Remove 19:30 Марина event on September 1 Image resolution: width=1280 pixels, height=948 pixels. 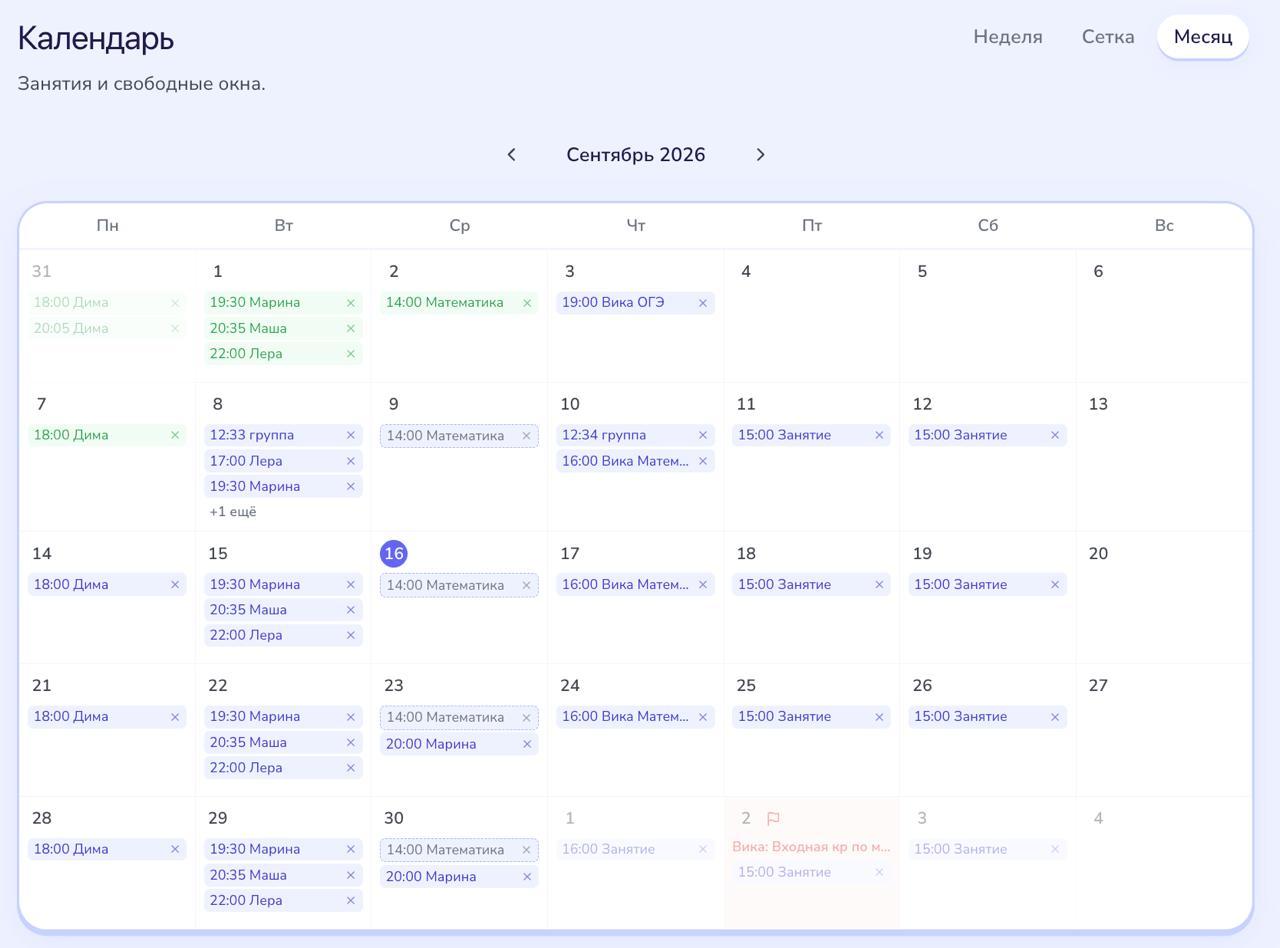point(351,303)
